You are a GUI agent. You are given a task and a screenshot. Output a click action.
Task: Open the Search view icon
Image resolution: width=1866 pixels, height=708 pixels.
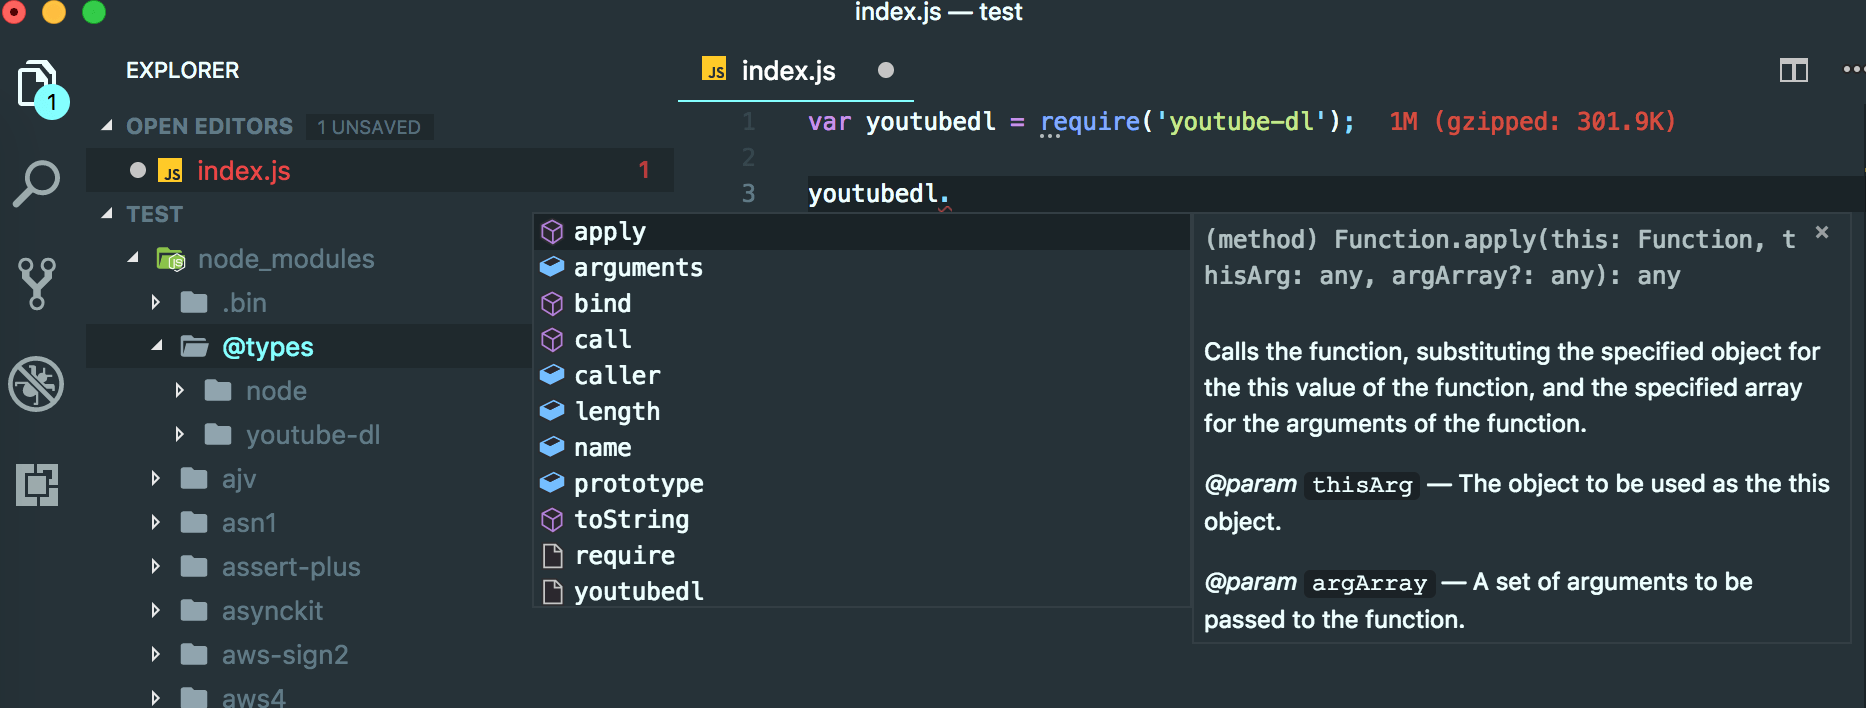[x=37, y=184]
